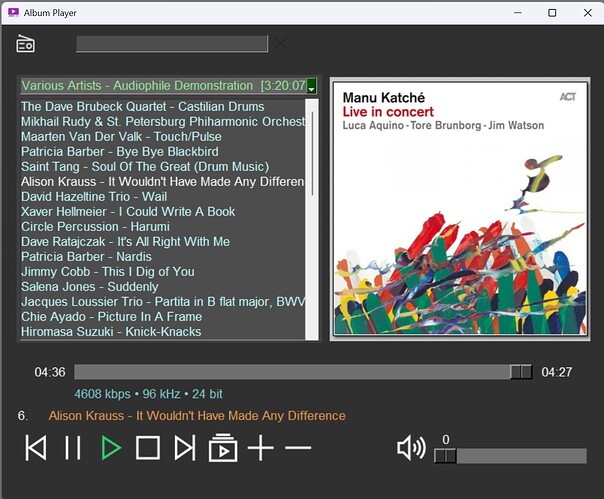Open the playlist queue icon
604x499 pixels.
pyautogui.click(x=223, y=448)
